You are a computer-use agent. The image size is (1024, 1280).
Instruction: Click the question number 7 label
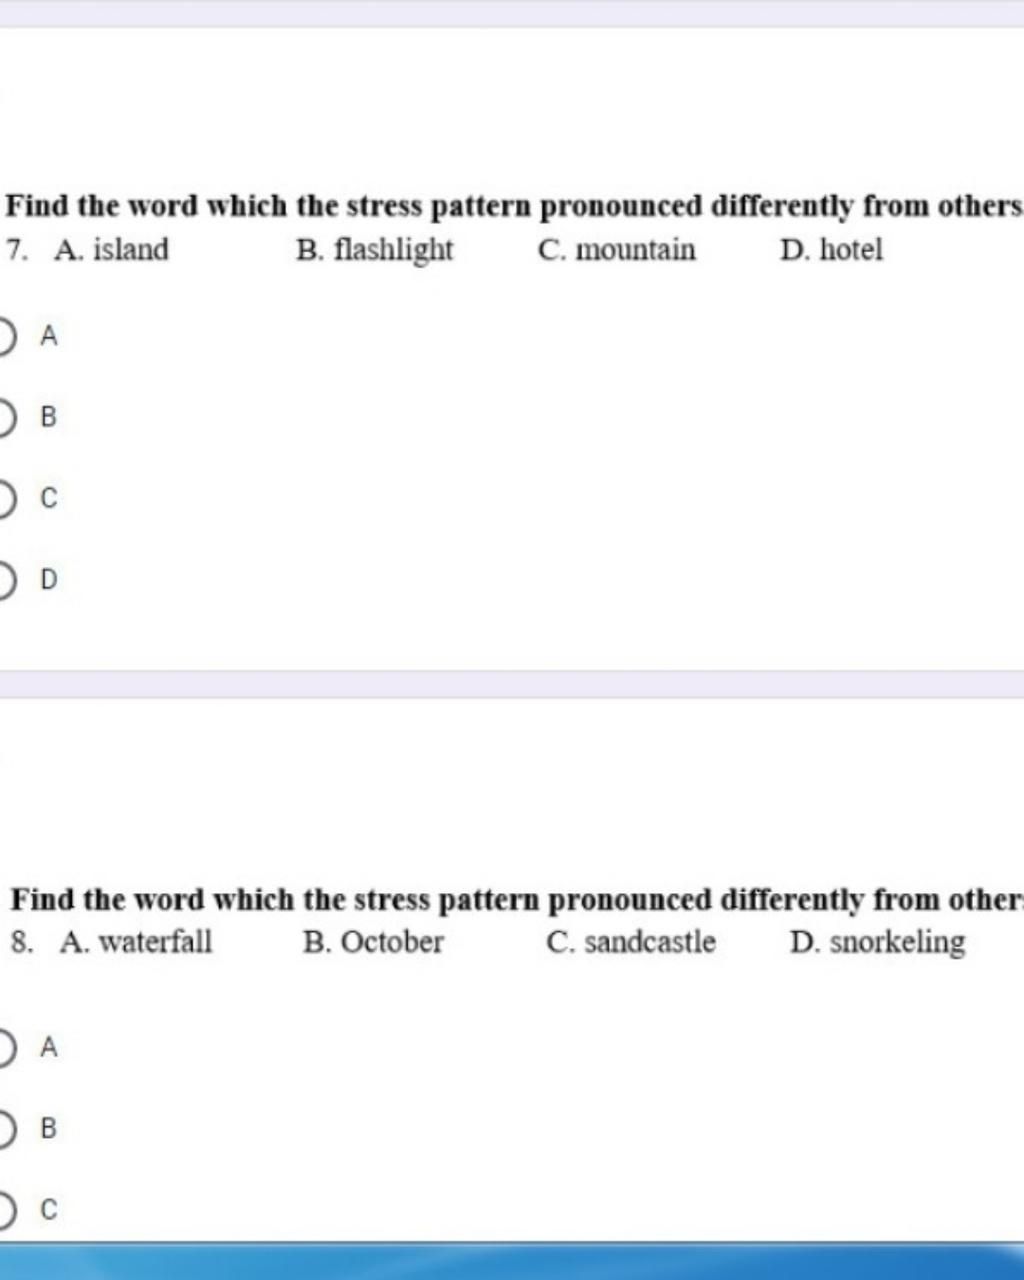16,249
